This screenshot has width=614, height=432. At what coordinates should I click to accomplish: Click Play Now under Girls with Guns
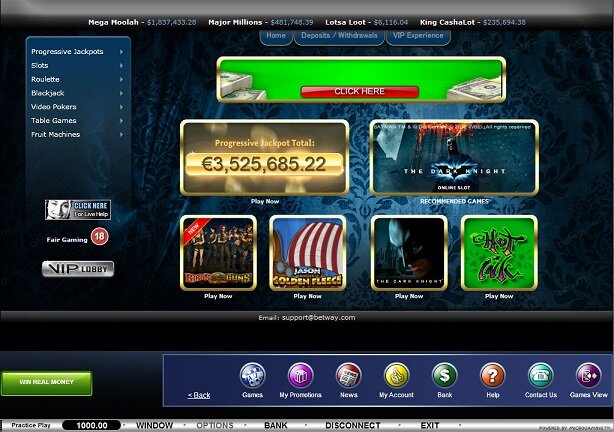point(218,296)
